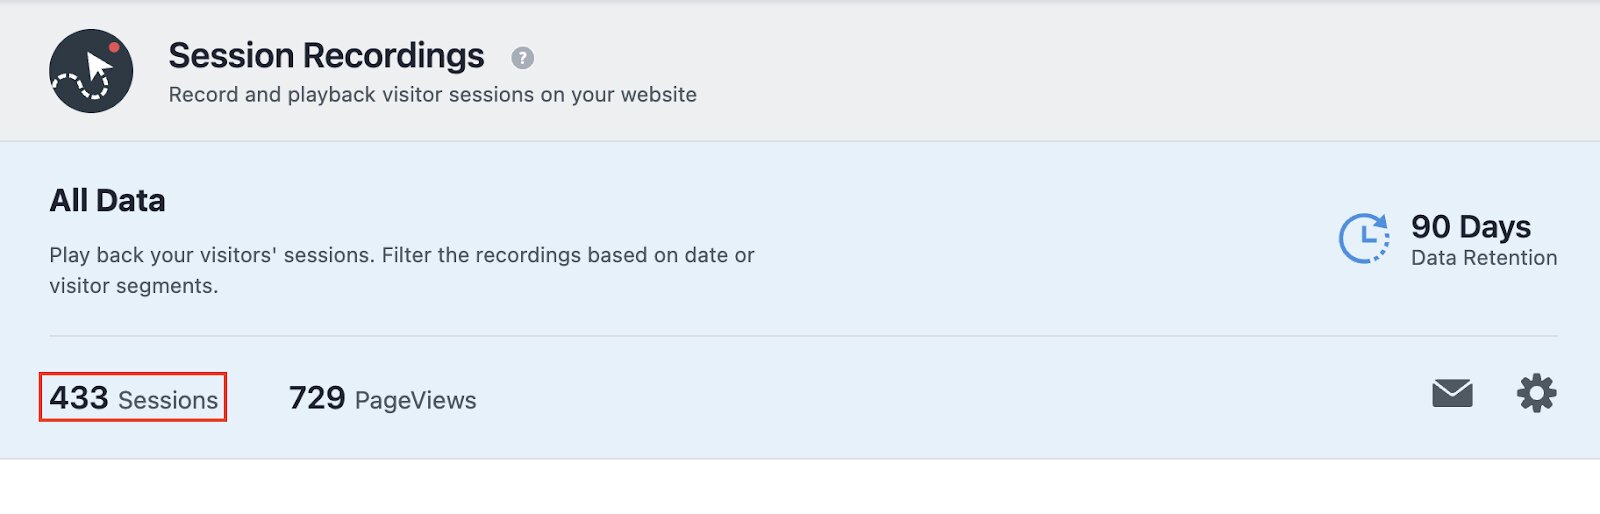The height and width of the screenshot is (514, 1600).
Task: Click the empty white area below the panel
Action: click(x=800, y=487)
